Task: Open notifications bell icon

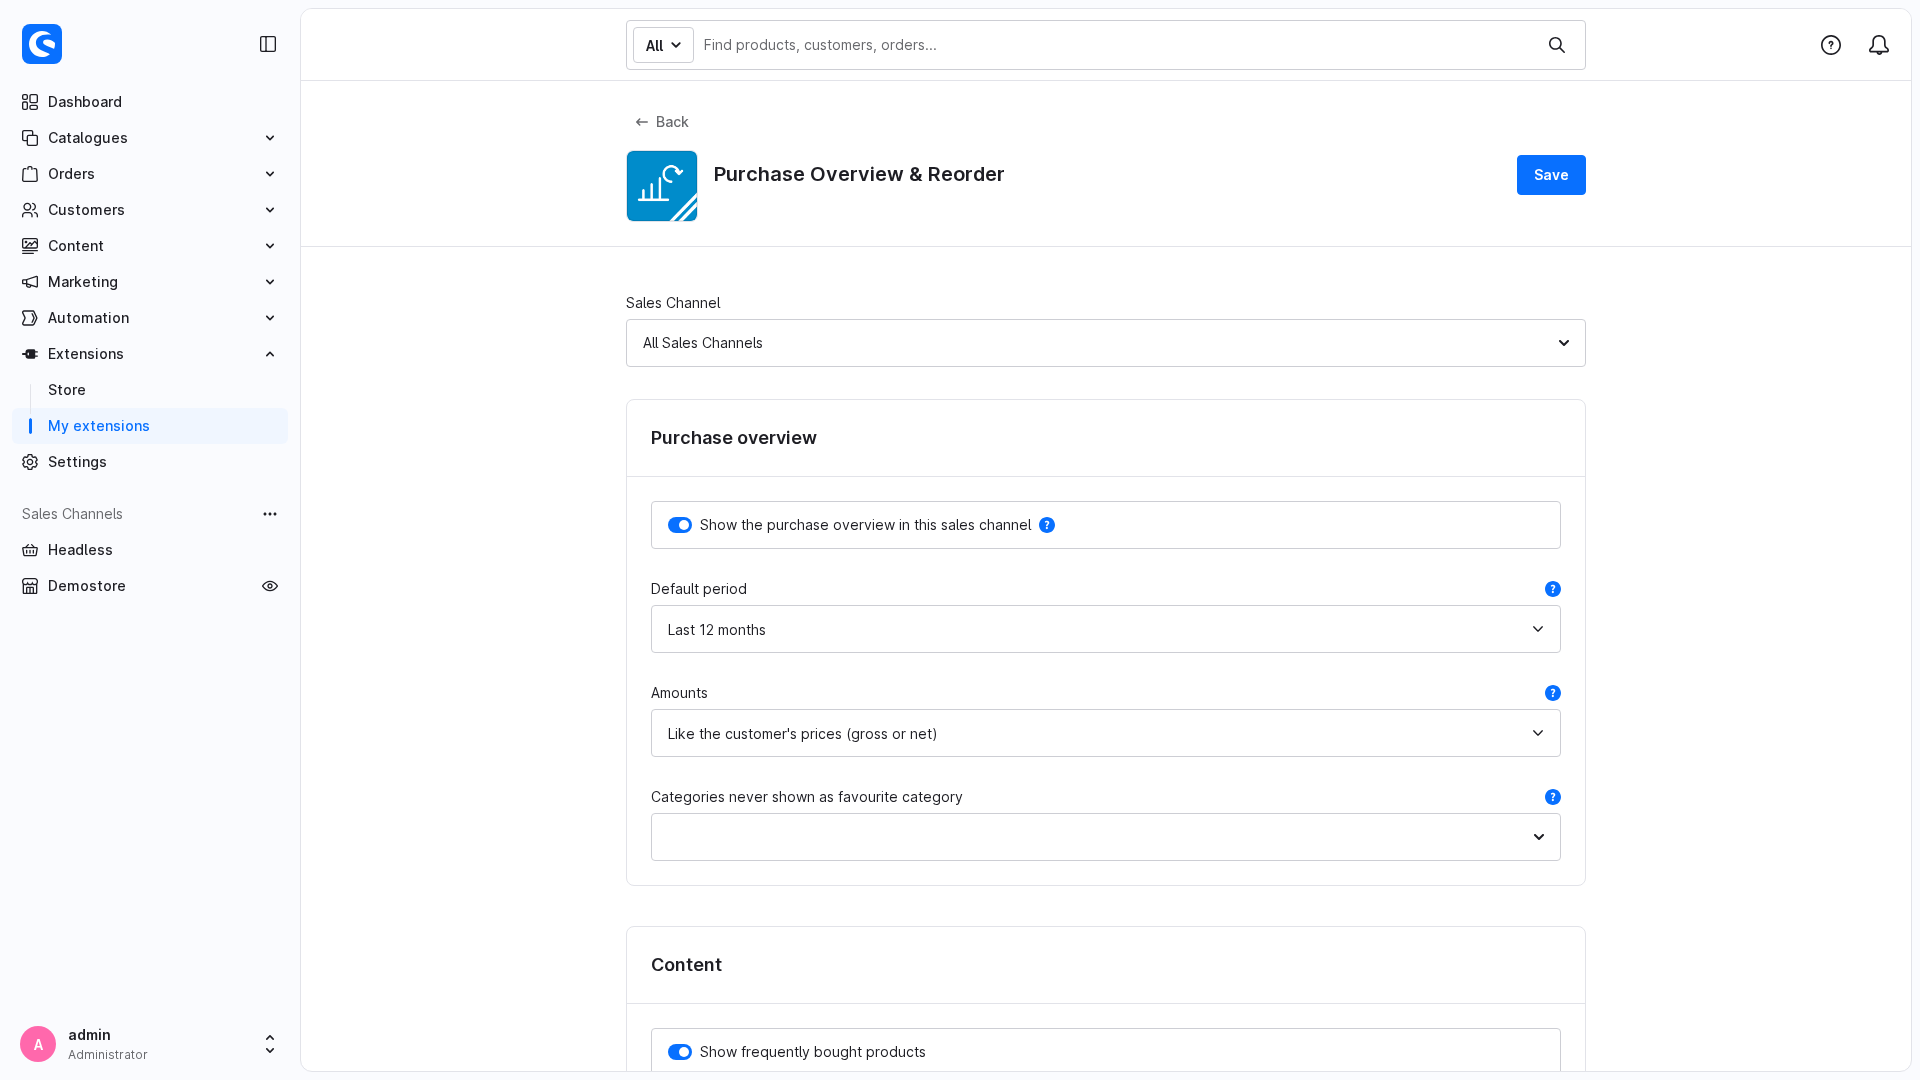Action: pyautogui.click(x=1879, y=45)
